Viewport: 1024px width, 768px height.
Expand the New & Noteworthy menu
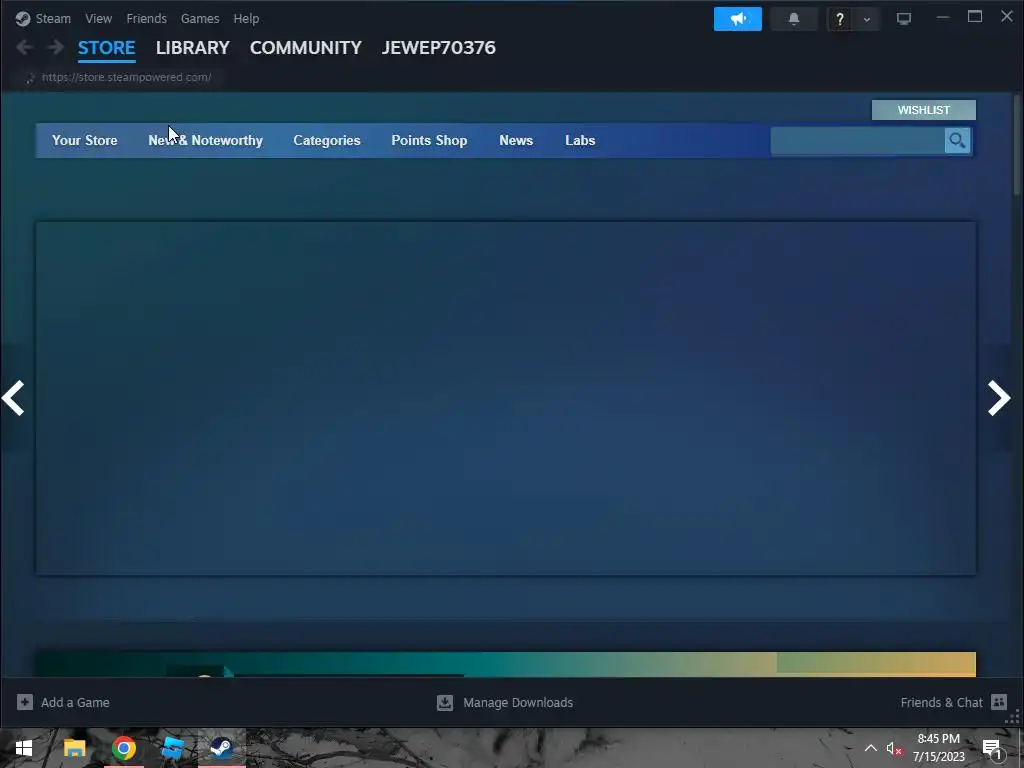pos(205,140)
